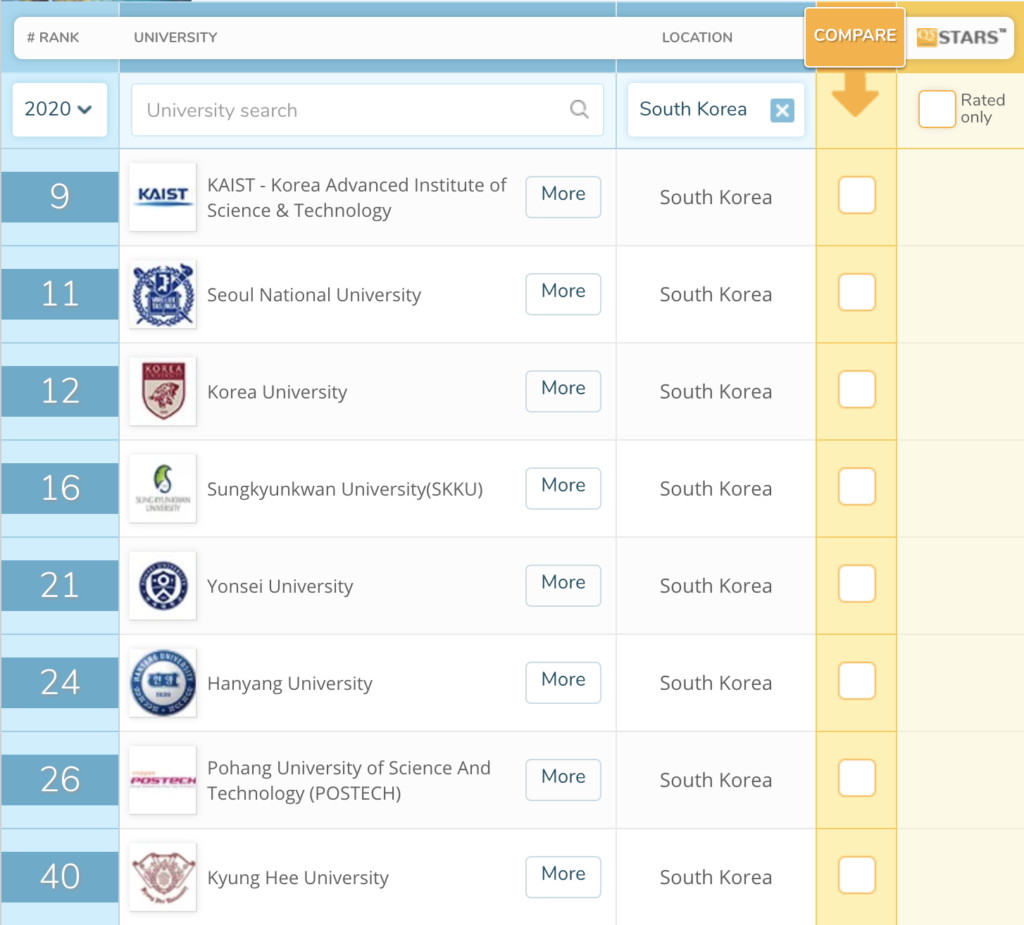Image resolution: width=1024 pixels, height=925 pixels.
Task: Click the POSTECH logo
Action: [163, 779]
